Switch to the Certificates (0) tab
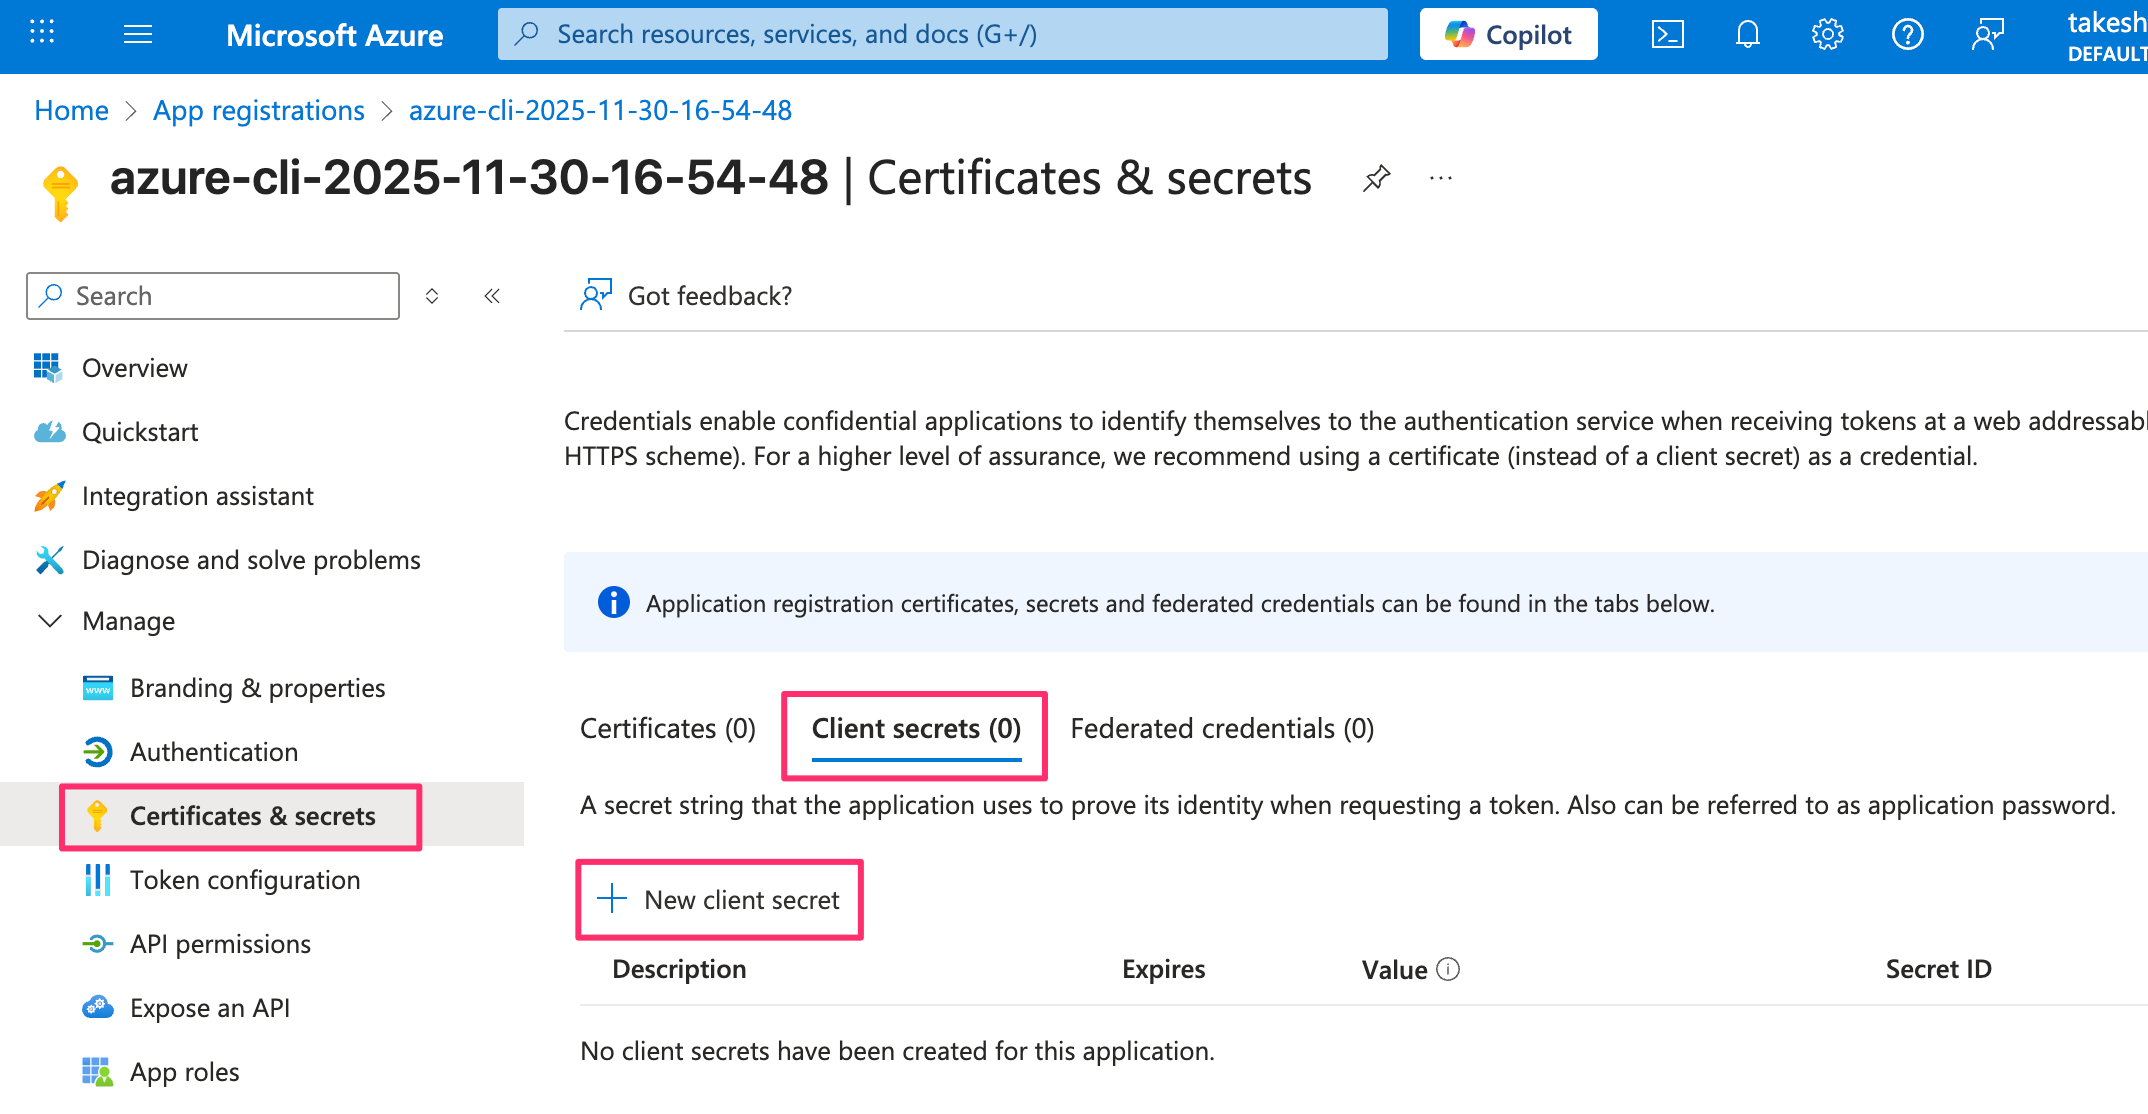Screen dimensions: 2148x1114 pyautogui.click(x=667, y=728)
